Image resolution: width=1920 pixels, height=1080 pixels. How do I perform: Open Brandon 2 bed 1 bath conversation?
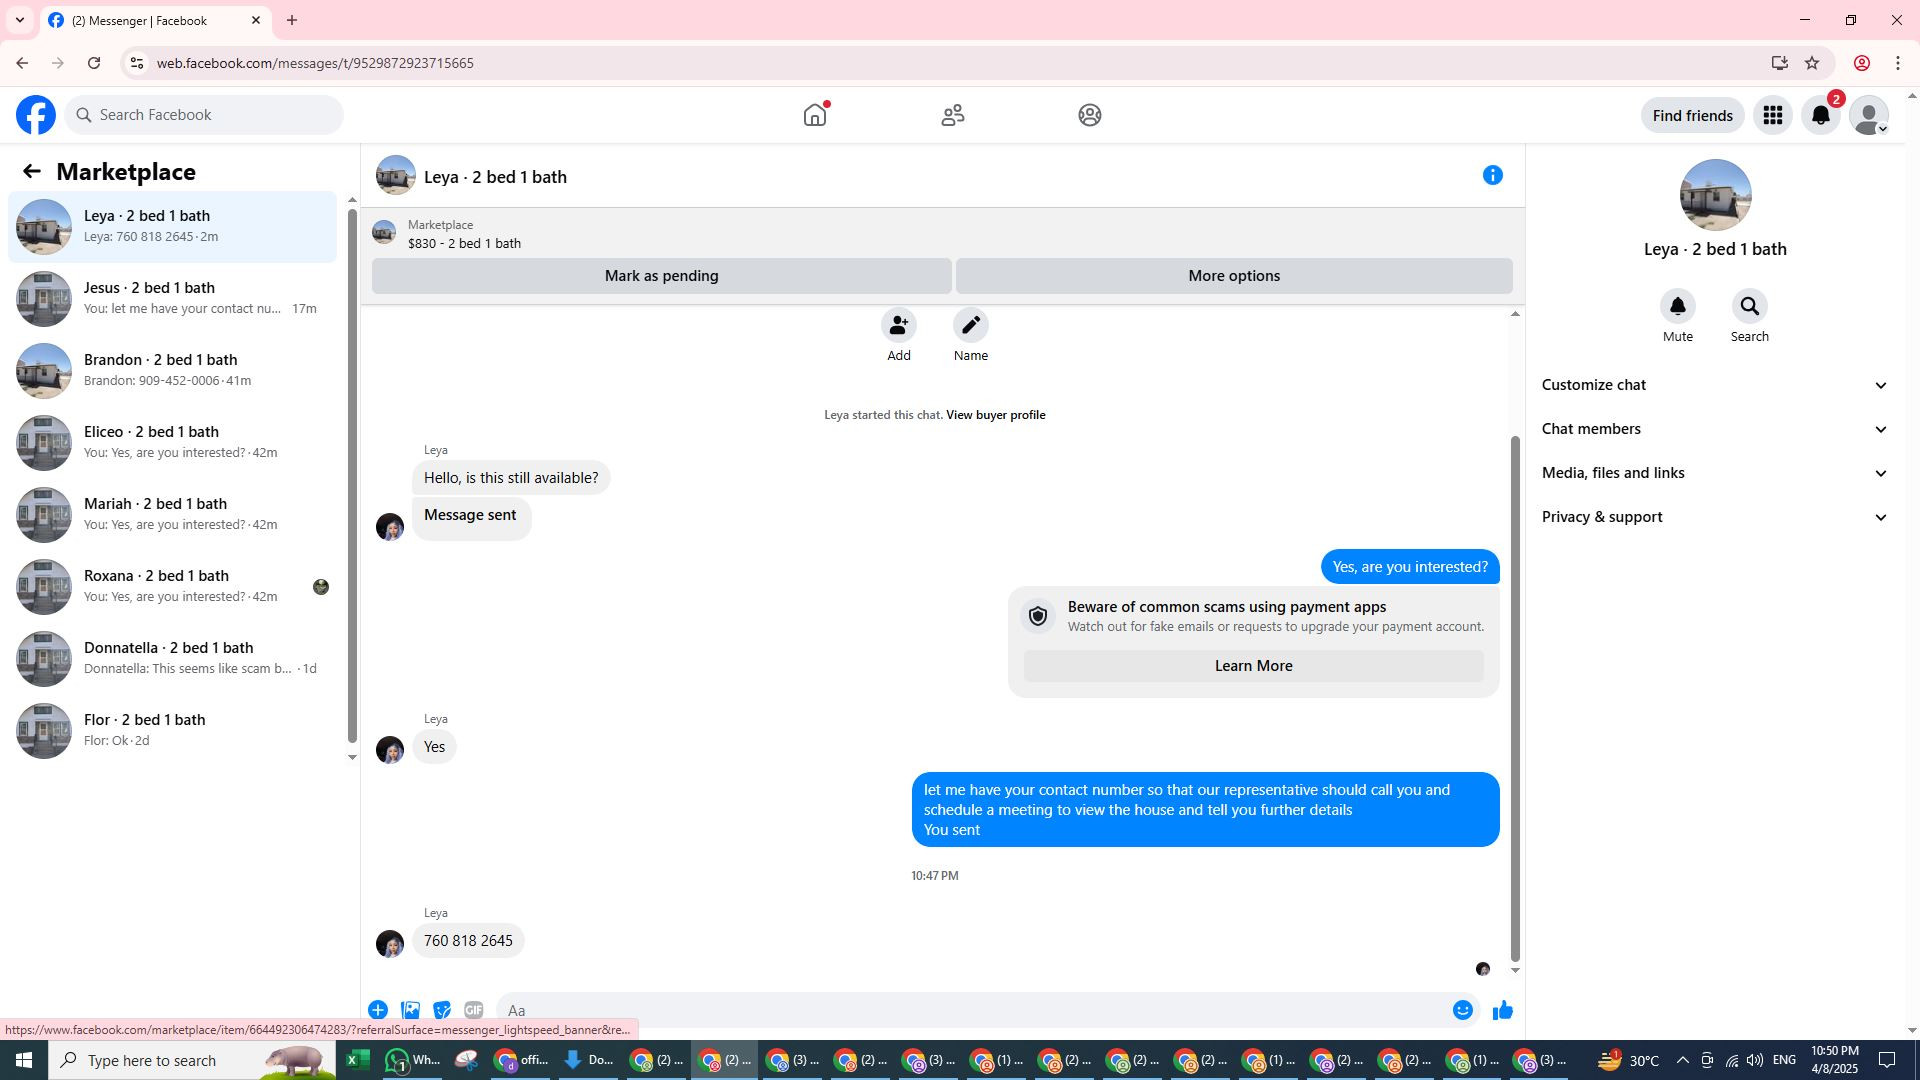click(172, 370)
